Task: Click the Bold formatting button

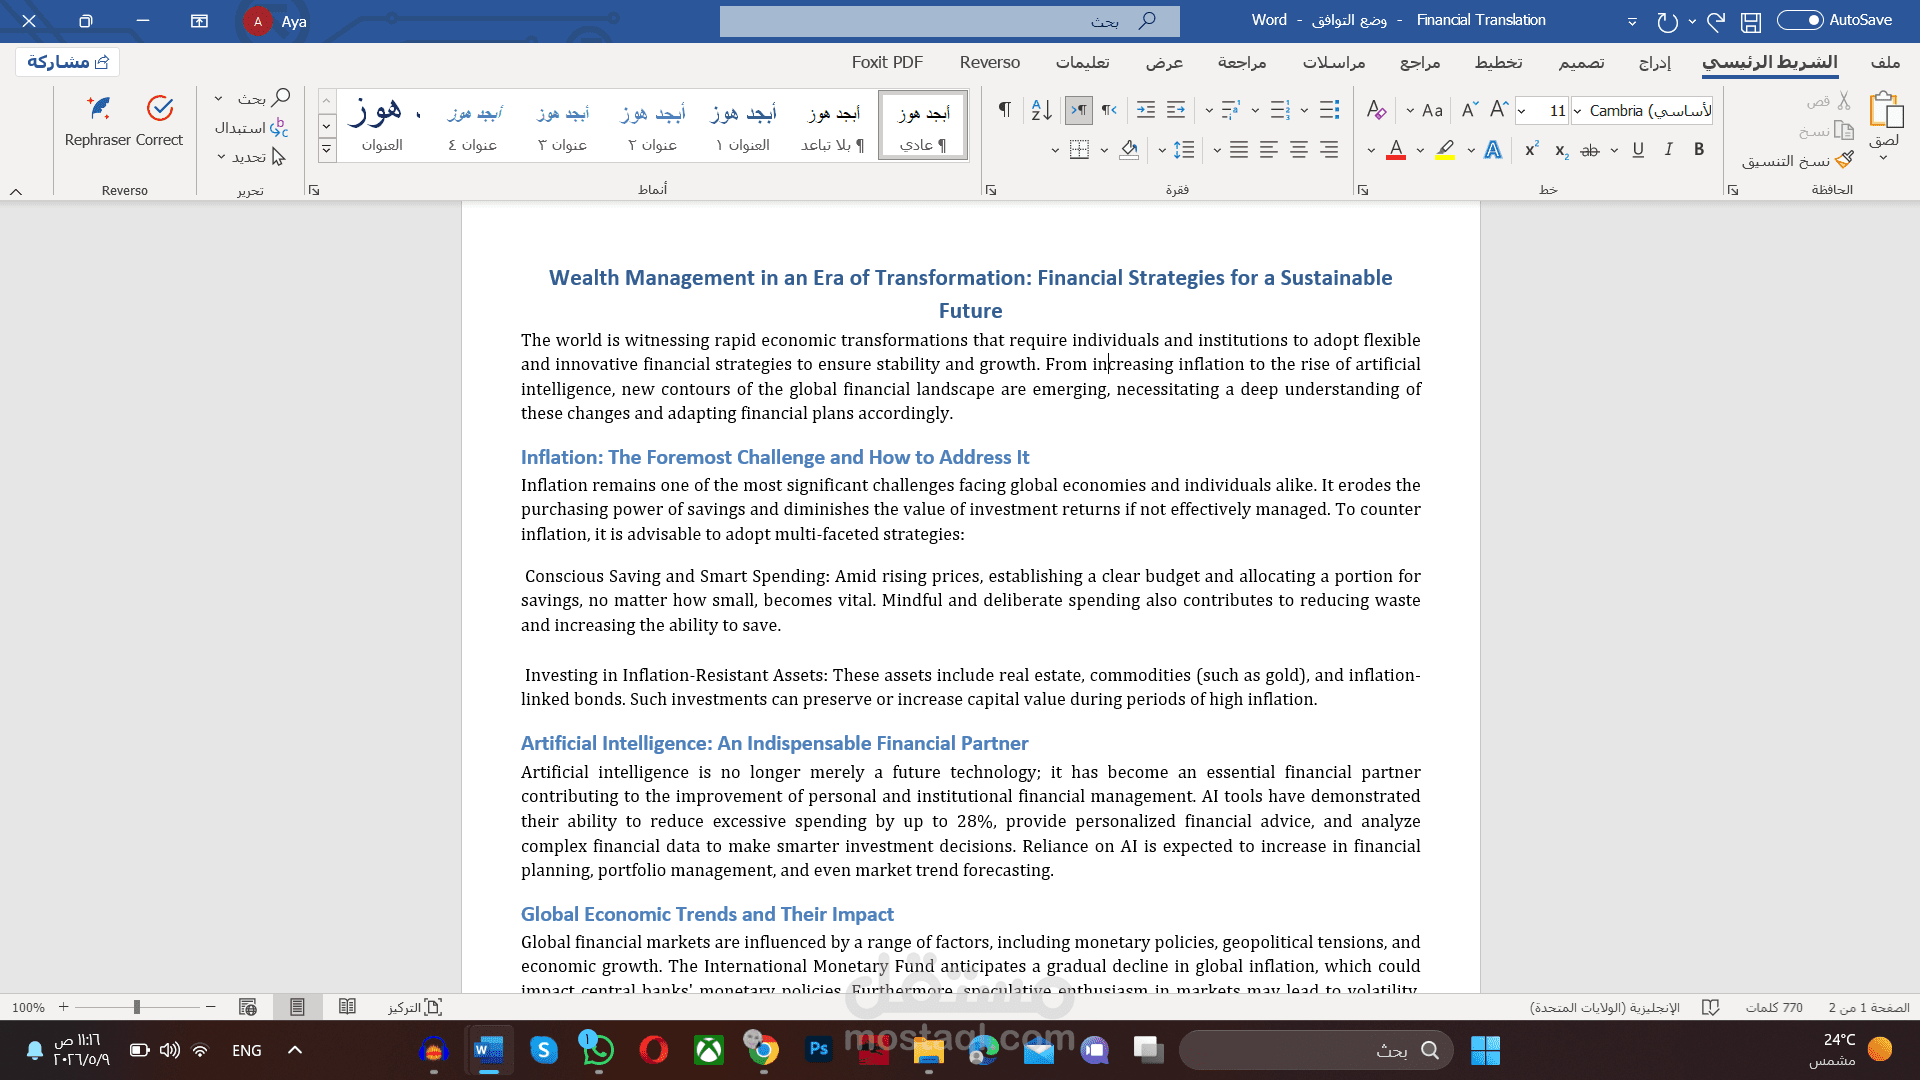Action: pyautogui.click(x=1698, y=150)
